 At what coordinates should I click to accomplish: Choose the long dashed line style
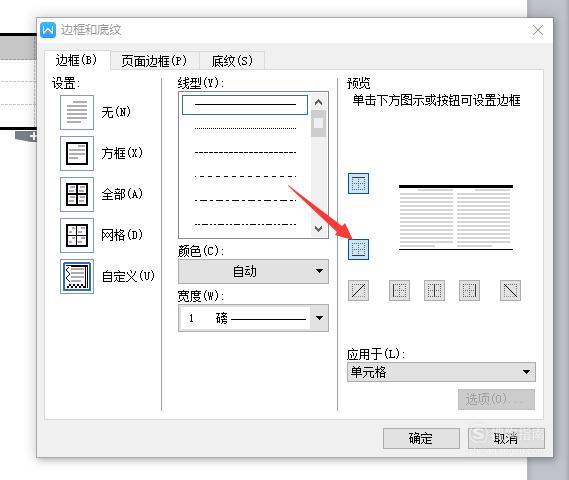click(245, 176)
